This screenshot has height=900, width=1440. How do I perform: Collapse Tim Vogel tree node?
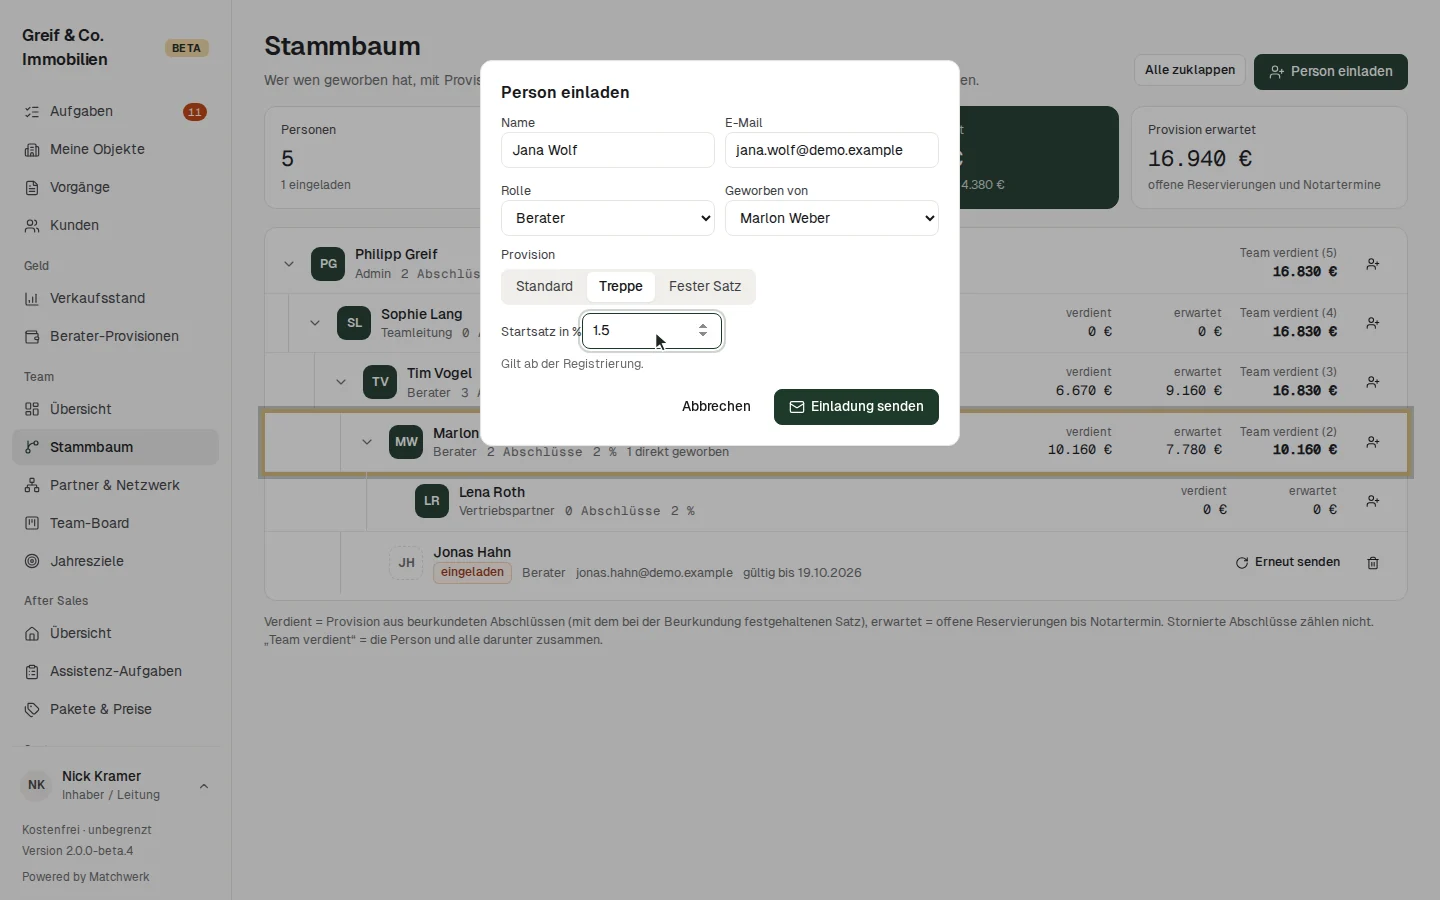(341, 382)
